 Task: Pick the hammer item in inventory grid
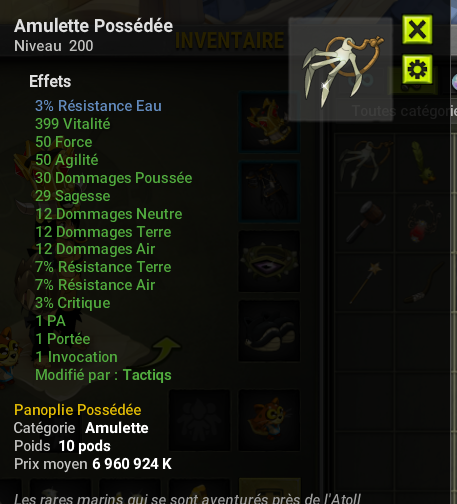click(364, 222)
